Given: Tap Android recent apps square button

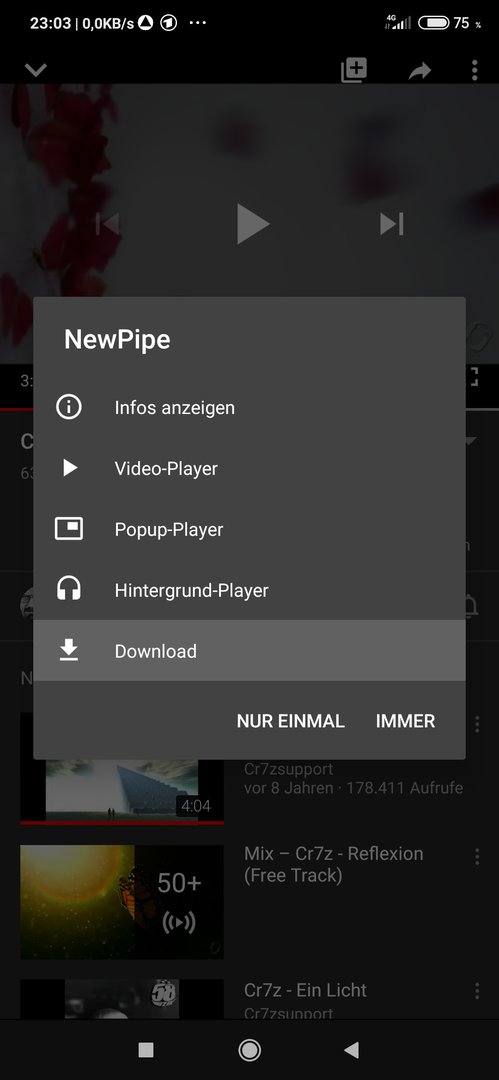Looking at the screenshot, I should click(146, 1050).
